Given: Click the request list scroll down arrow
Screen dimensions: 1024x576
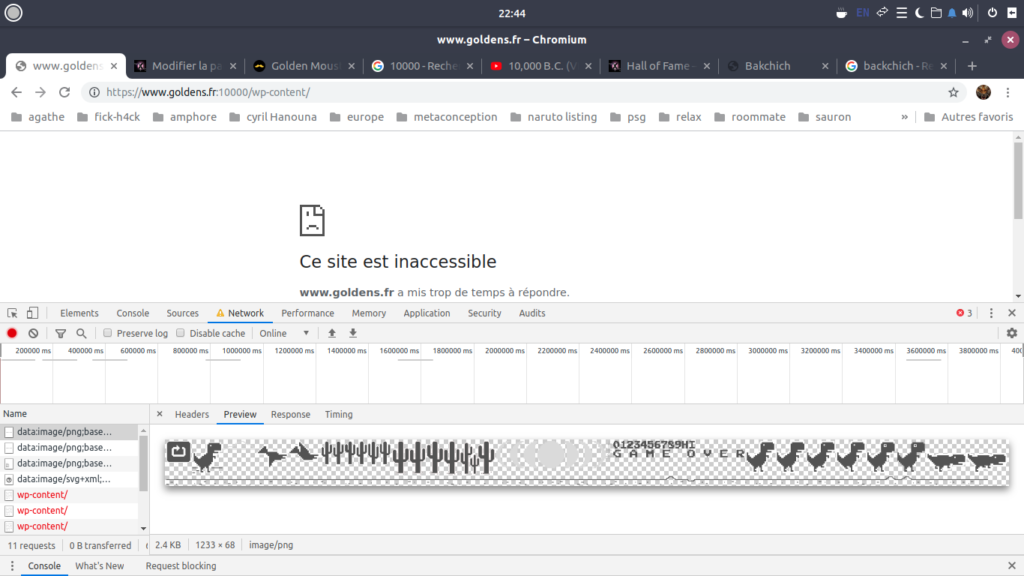Looking at the screenshot, I should (x=144, y=528).
